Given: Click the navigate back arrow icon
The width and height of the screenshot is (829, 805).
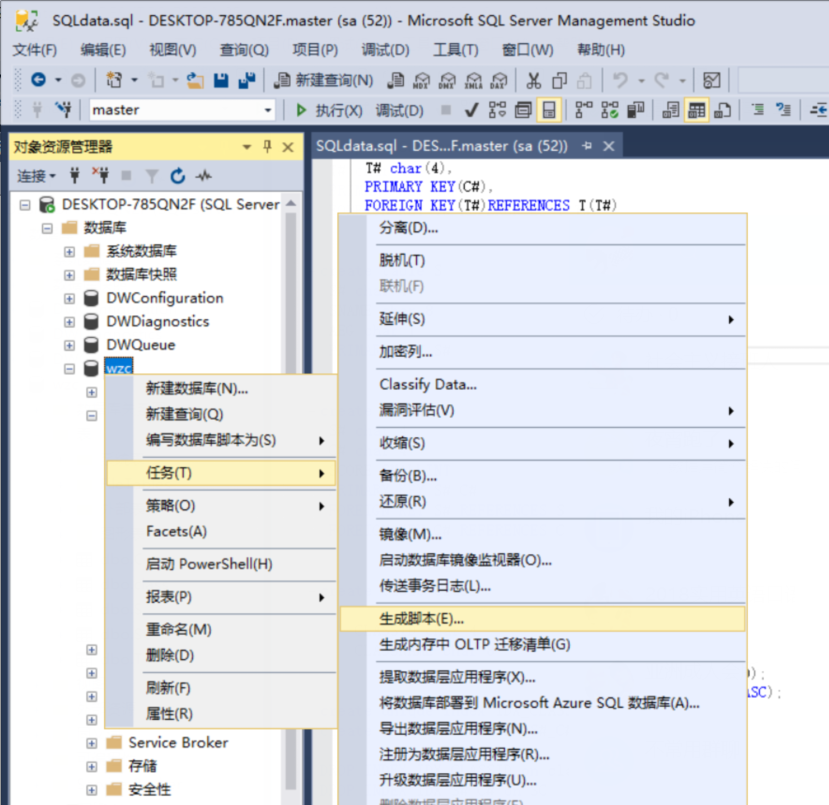Looking at the screenshot, I should coord(39,80).
